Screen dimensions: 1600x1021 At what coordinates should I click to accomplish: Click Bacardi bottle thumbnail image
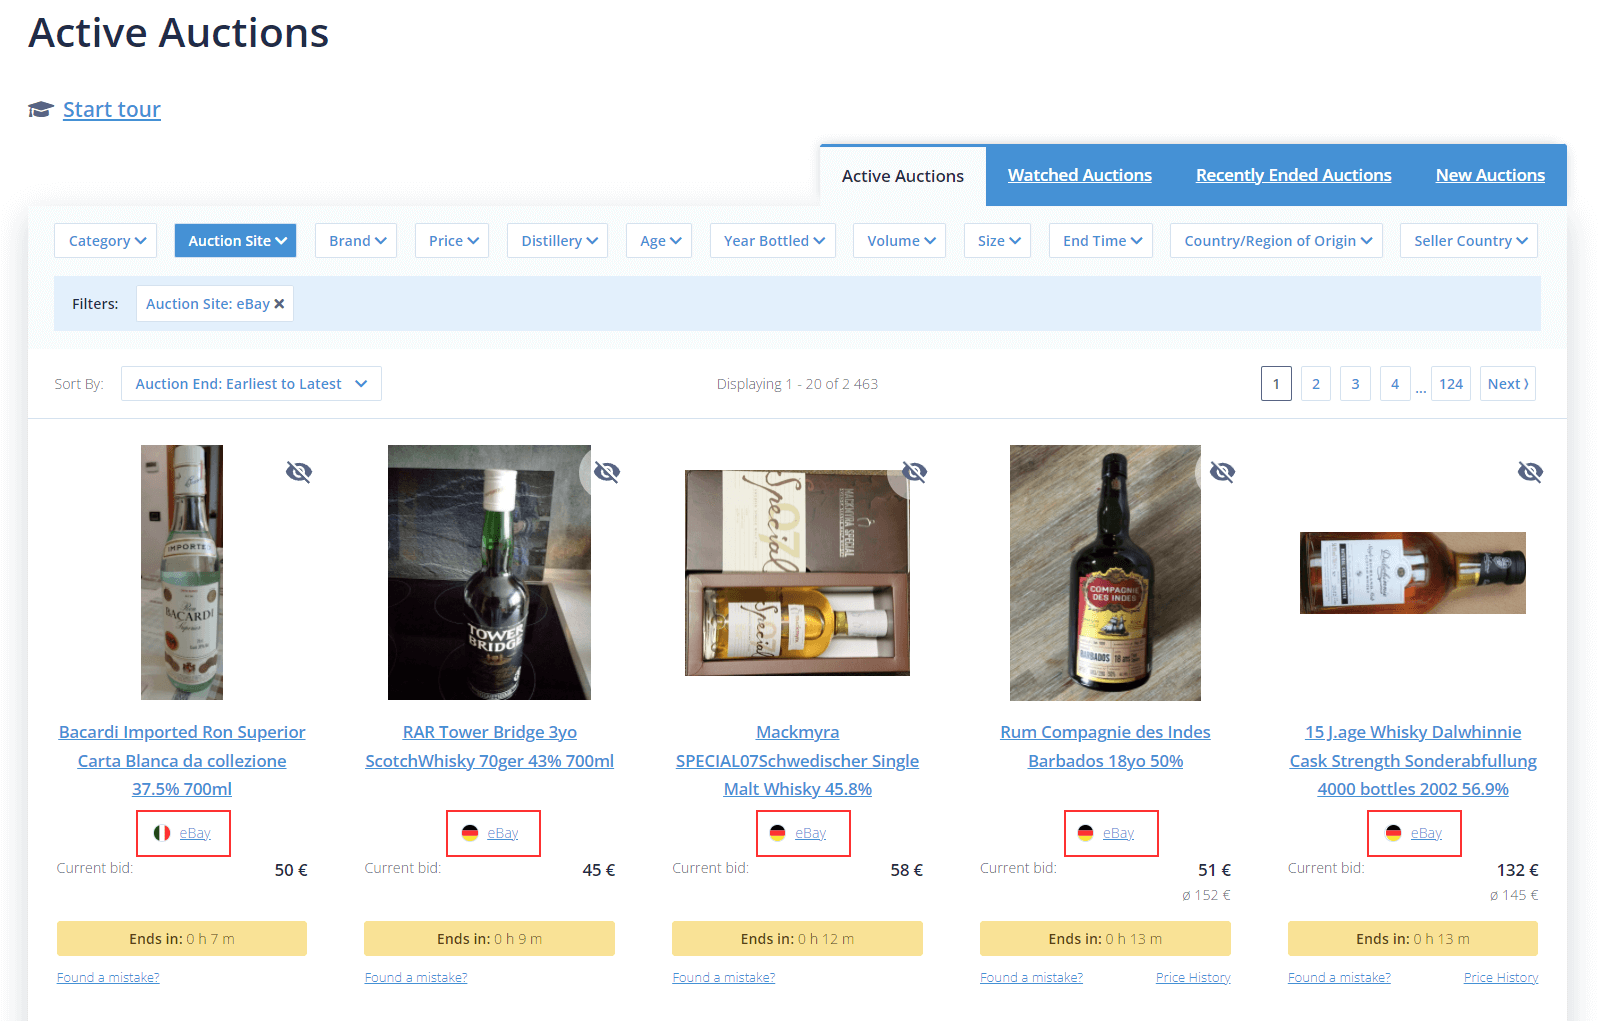point(182,572)
